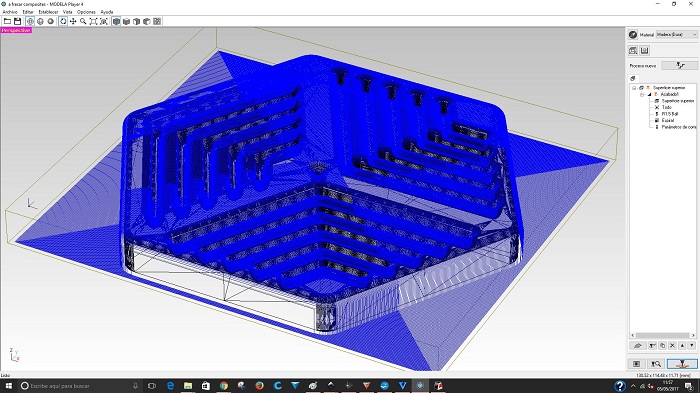The height and width of the screenshot is (393, 700).
Task: Open the Archivo menu
Action: tap(10, 12)
